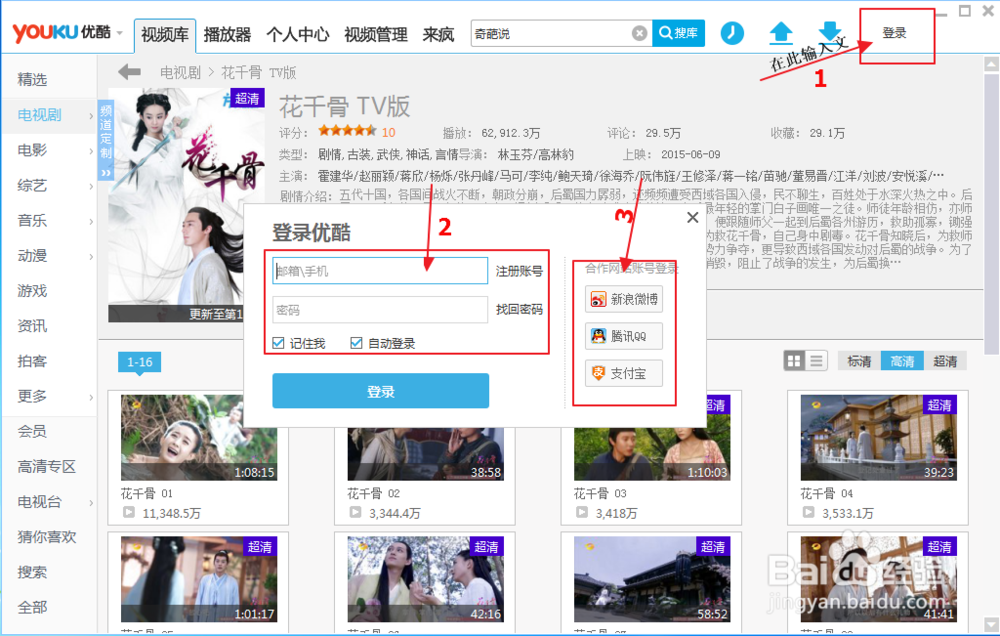Switch to the 视频库 tab
Viewport: 1000px width, 636px height.
[x=165, y=34]
